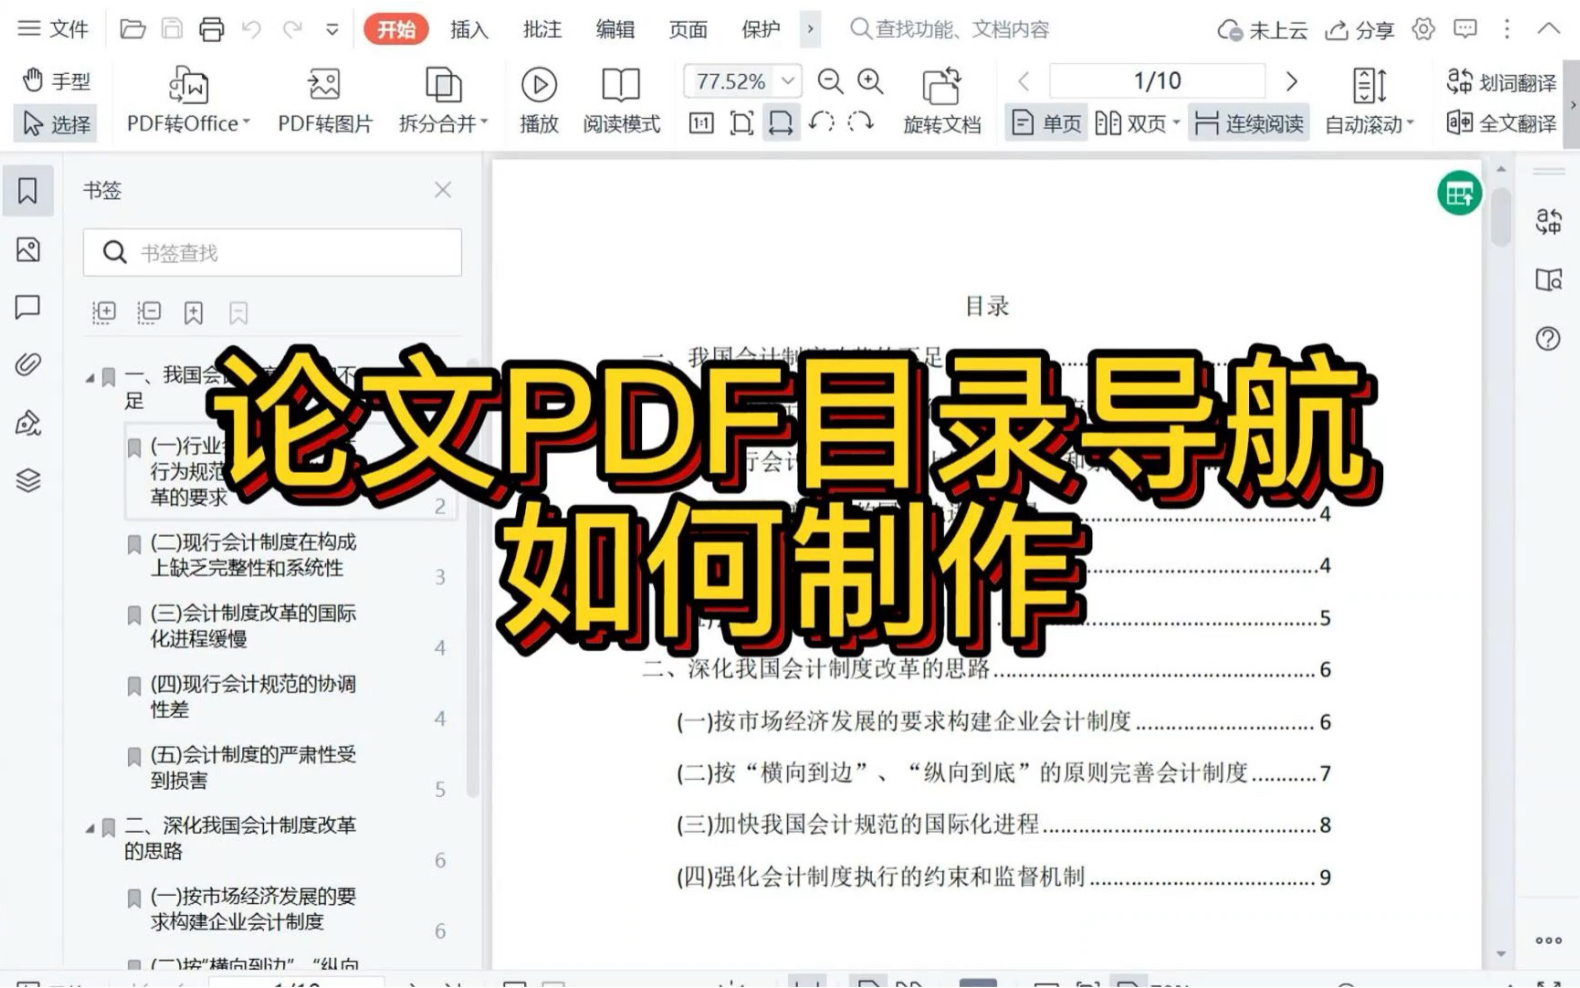Go to next page arrow

1291,81
